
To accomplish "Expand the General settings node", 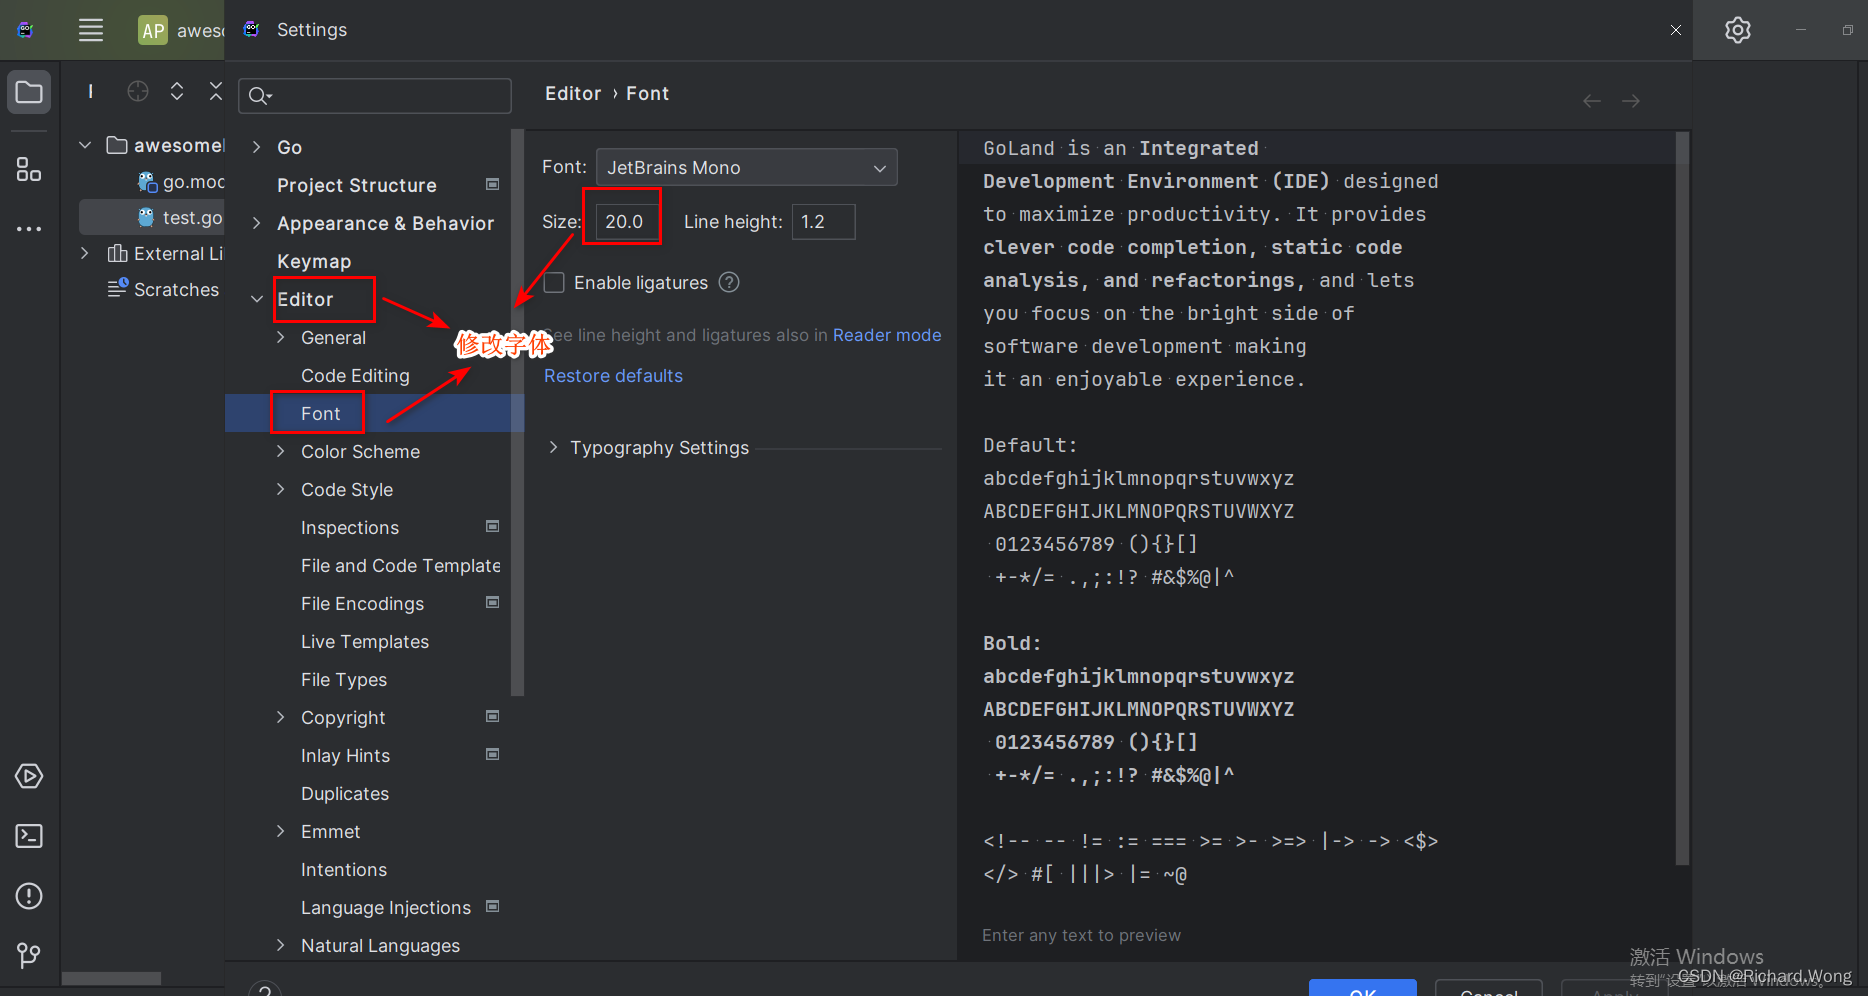I will [x=281, y=337].
